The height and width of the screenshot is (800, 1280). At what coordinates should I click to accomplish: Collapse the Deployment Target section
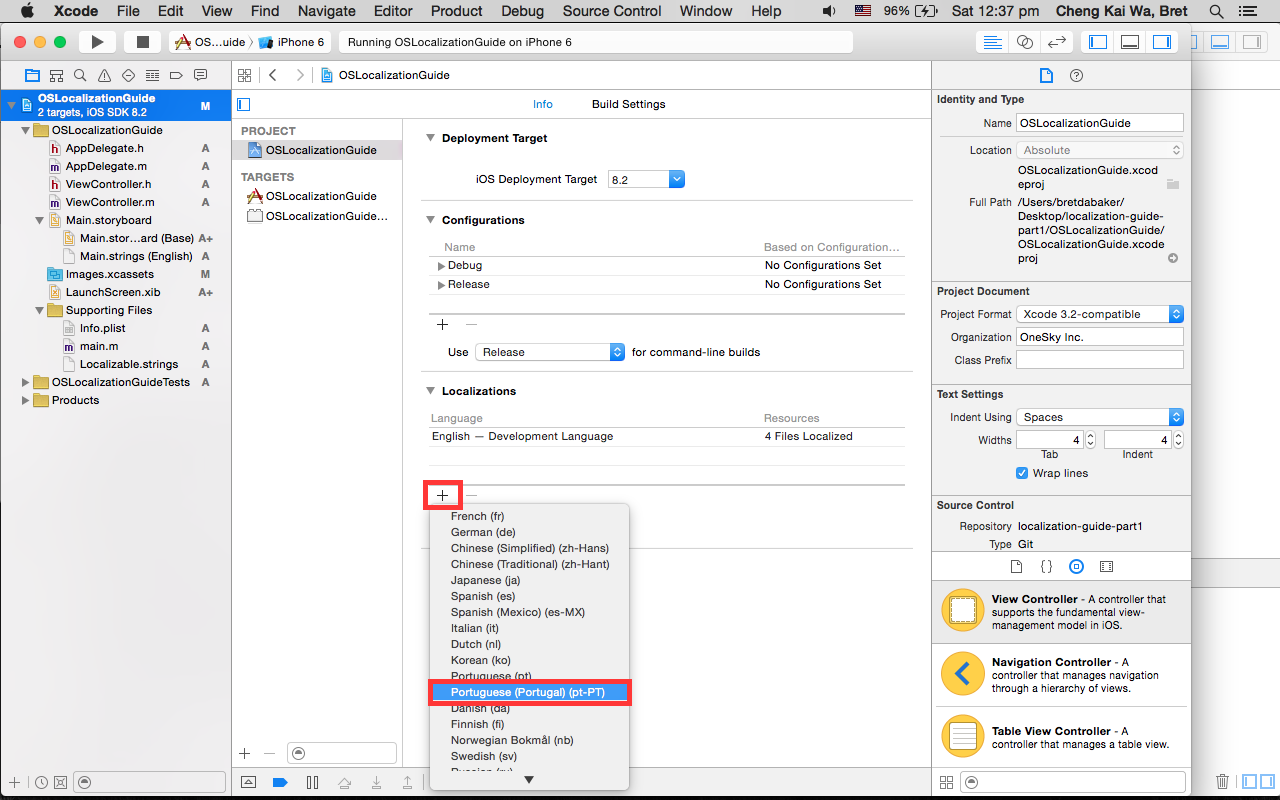431,138
